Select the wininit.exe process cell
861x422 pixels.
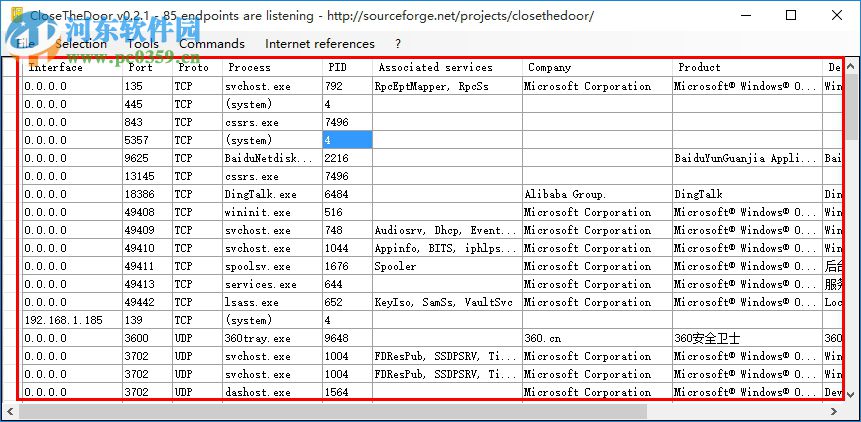point(272,212)
